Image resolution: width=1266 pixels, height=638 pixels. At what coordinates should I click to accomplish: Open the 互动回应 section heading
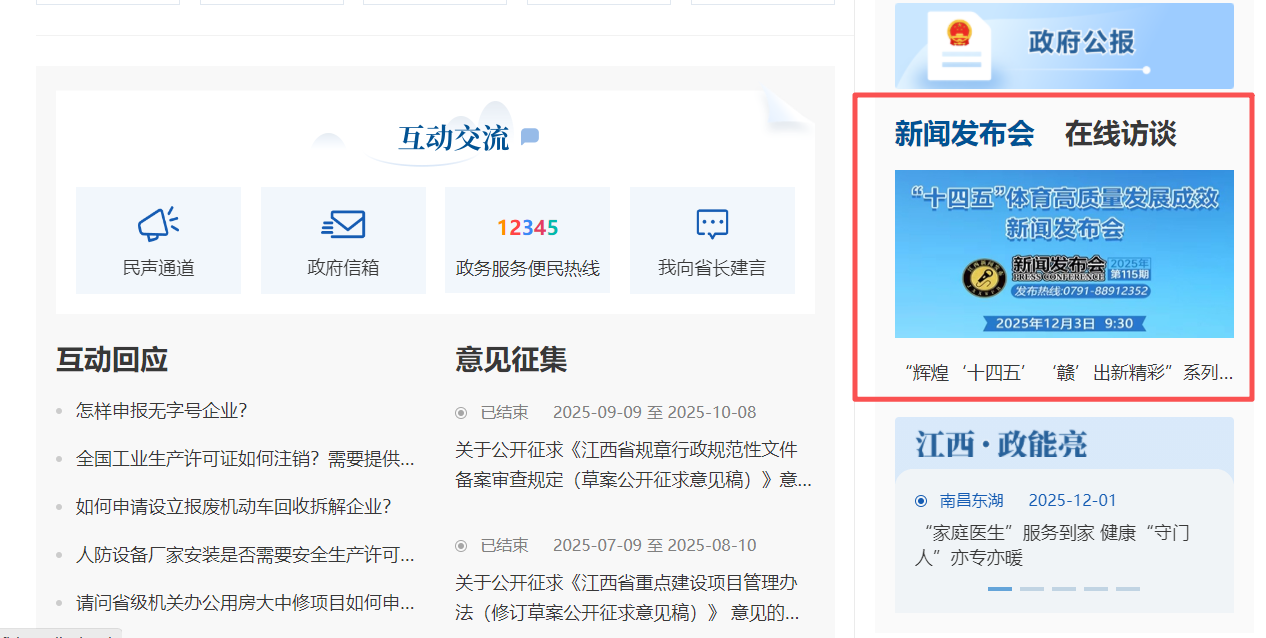[x=112, y=359]
